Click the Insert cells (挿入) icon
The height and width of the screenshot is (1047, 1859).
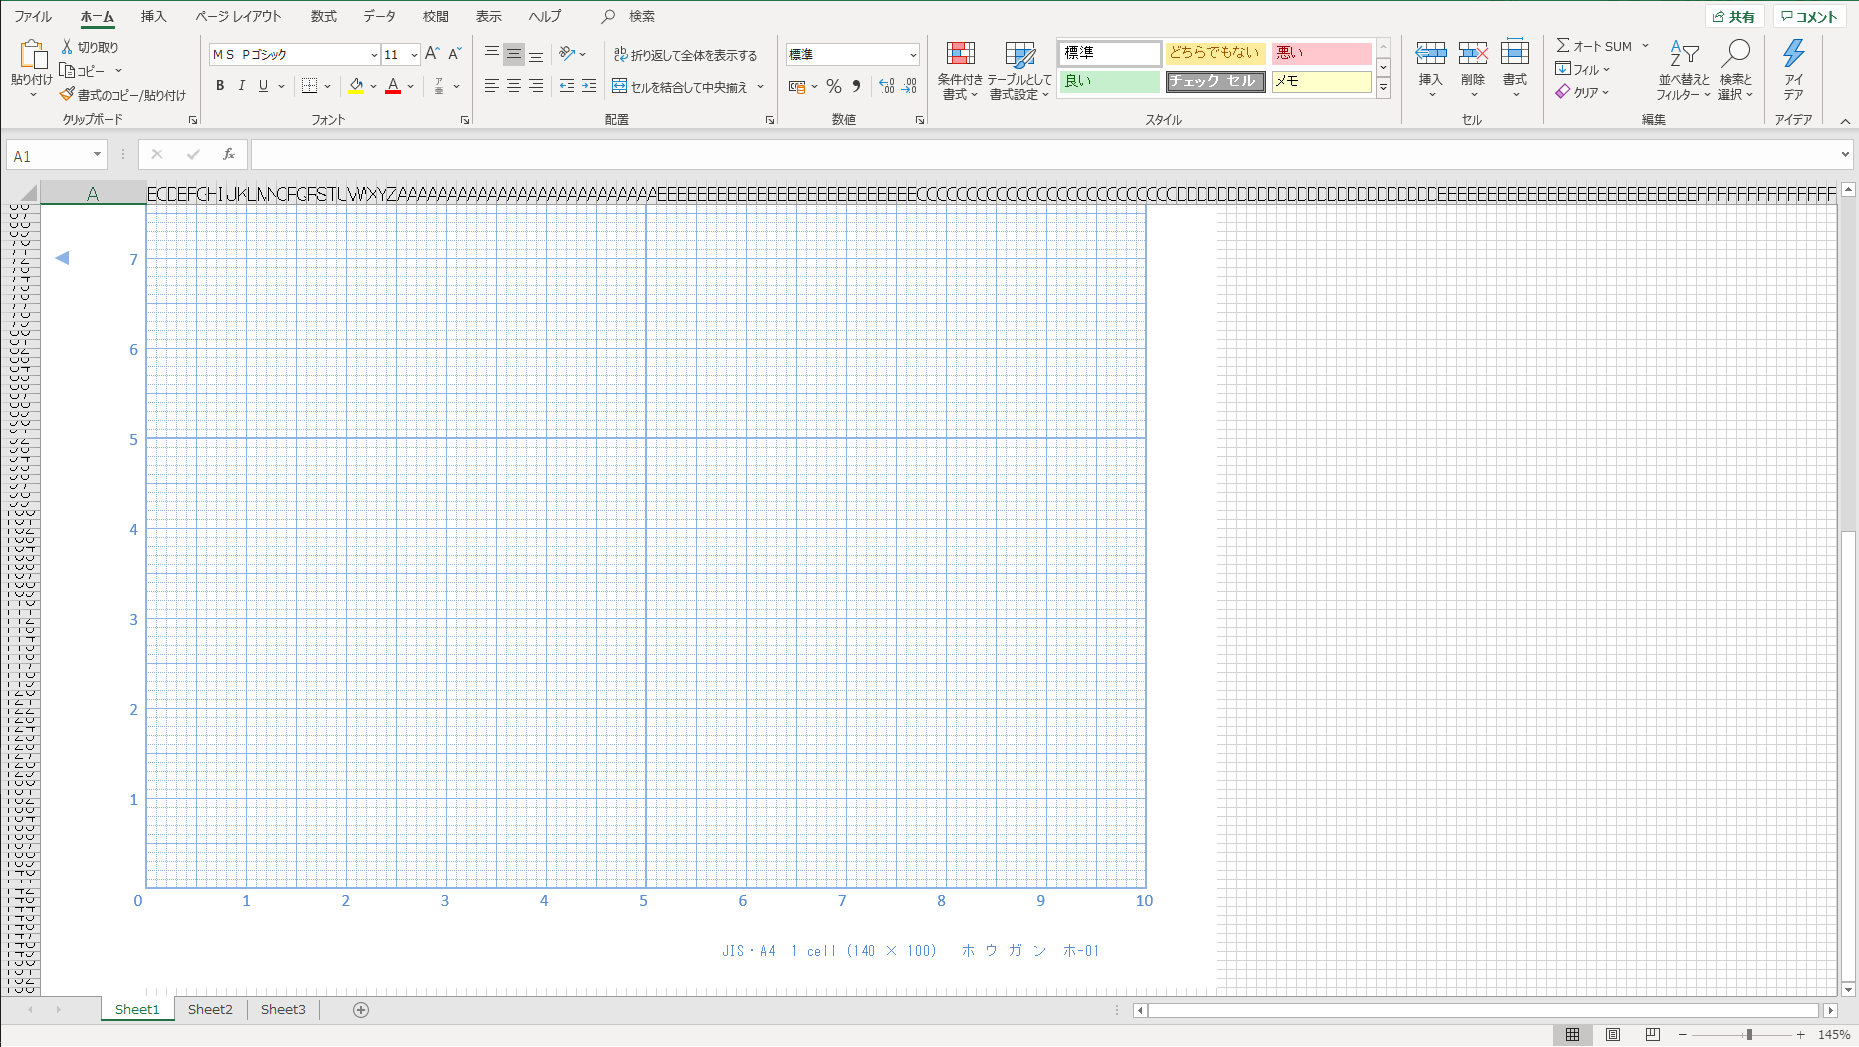pyautogui.click(x=1431, y=54)
